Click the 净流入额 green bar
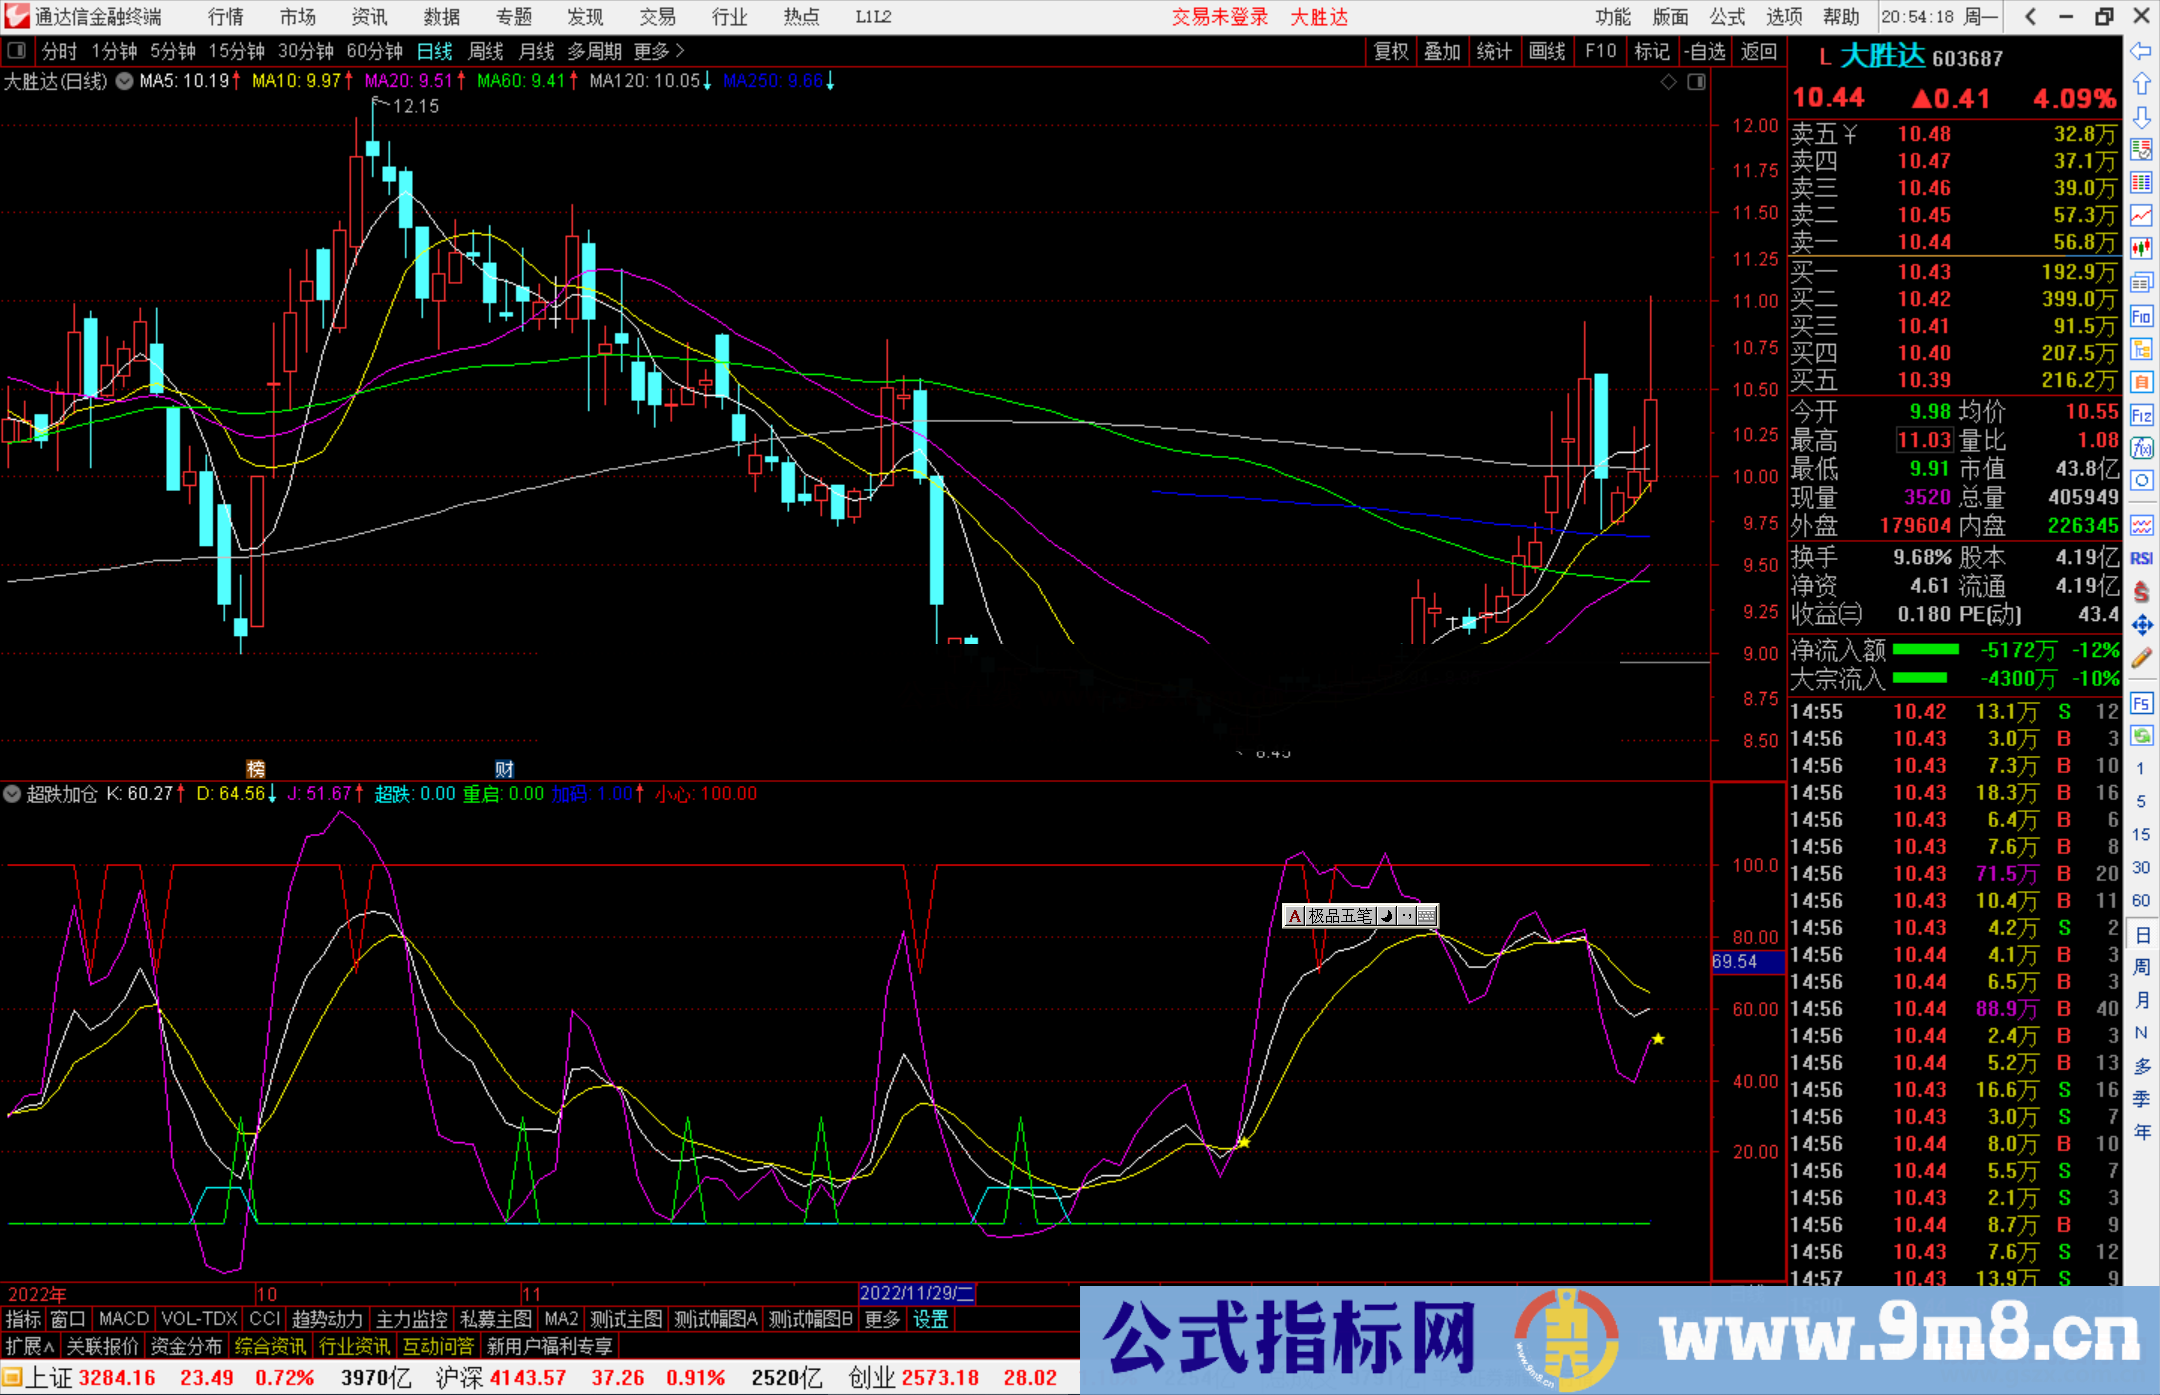 tap(1925, 650)
